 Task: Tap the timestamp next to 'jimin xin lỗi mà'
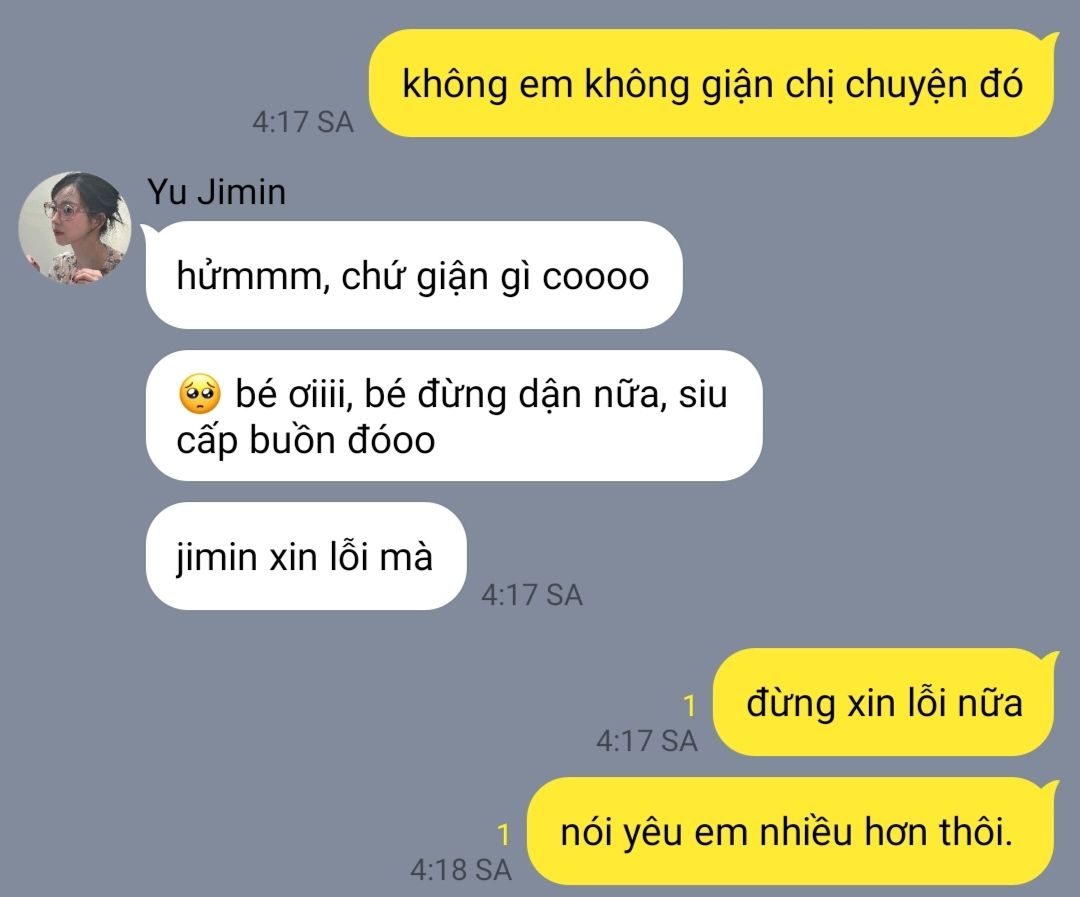click(532, 595)
